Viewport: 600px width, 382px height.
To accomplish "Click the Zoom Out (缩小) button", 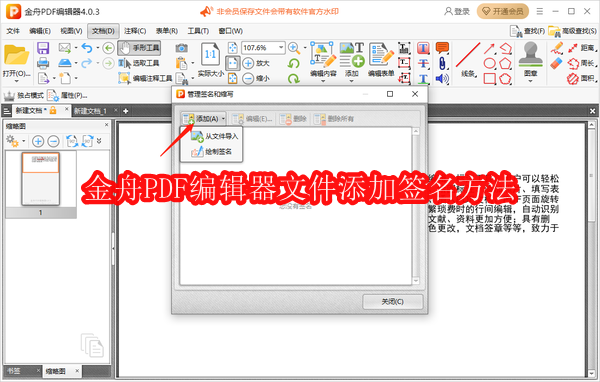I will (x=256, y=78).
